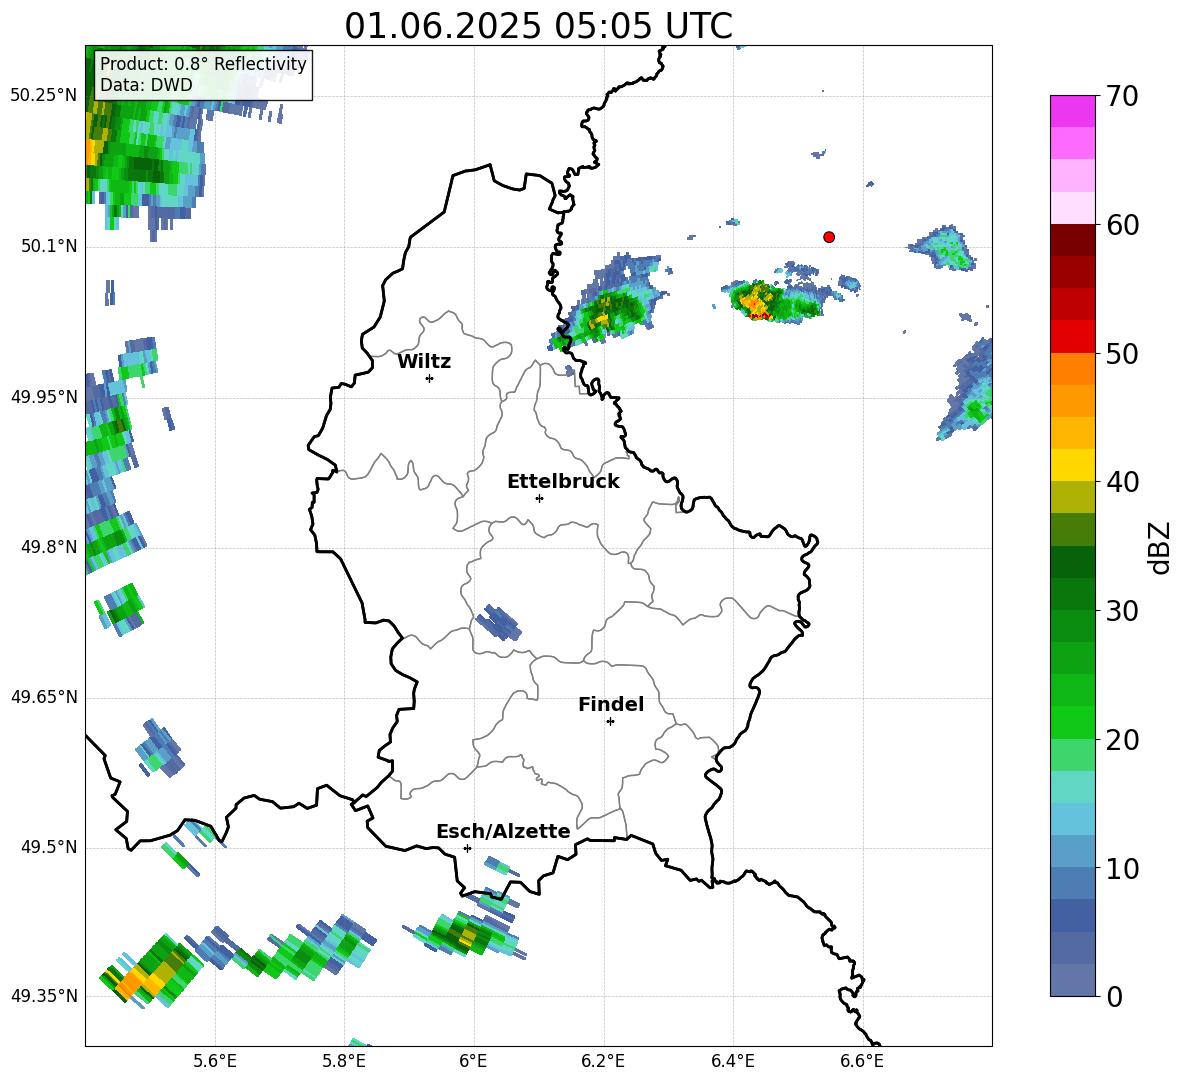
Task: Click the 5.6°E longitude tick label
Action: pyautogui.click(x=215, y=1061)
